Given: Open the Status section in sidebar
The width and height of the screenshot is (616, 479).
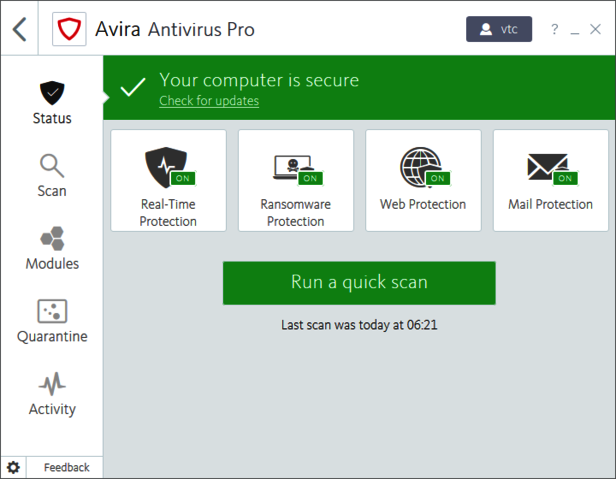Looking at the screenshot, I should (52, 103).
